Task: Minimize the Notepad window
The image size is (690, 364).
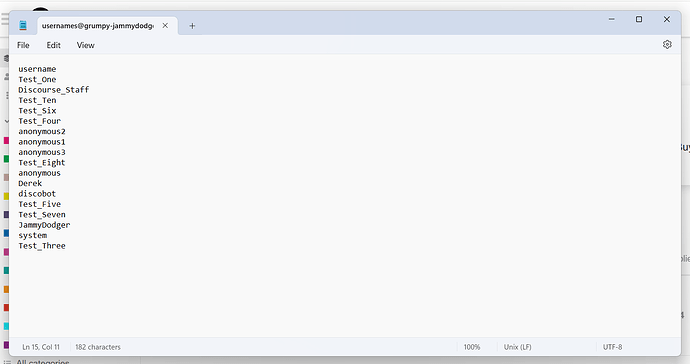Action: click(x=612, y=19)
